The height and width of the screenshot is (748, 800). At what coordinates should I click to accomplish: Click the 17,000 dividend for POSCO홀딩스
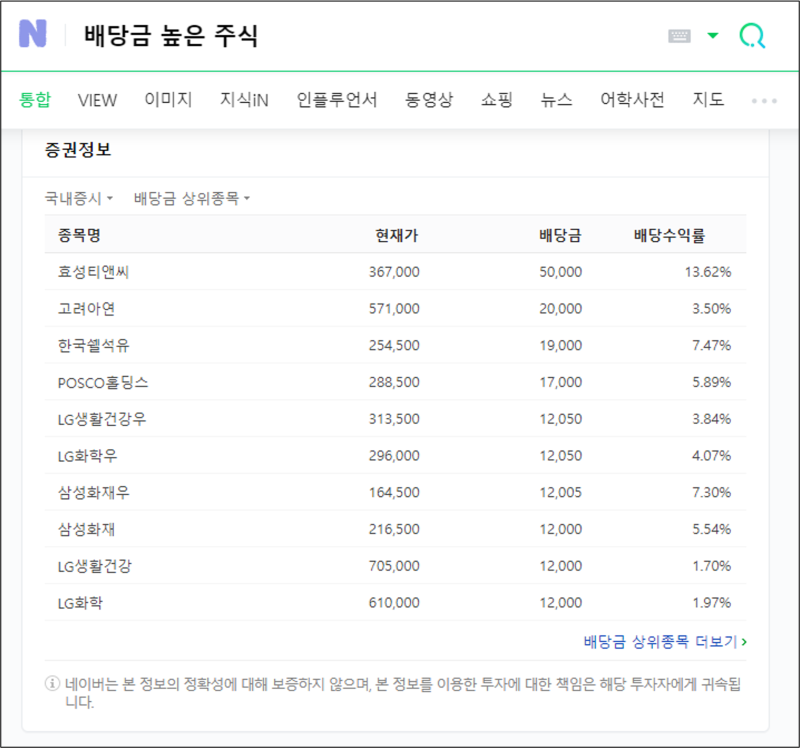[x=560, y=382]
